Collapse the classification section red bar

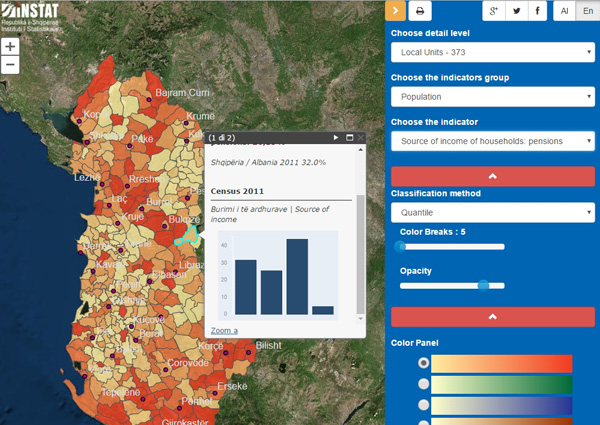(493, 176)
